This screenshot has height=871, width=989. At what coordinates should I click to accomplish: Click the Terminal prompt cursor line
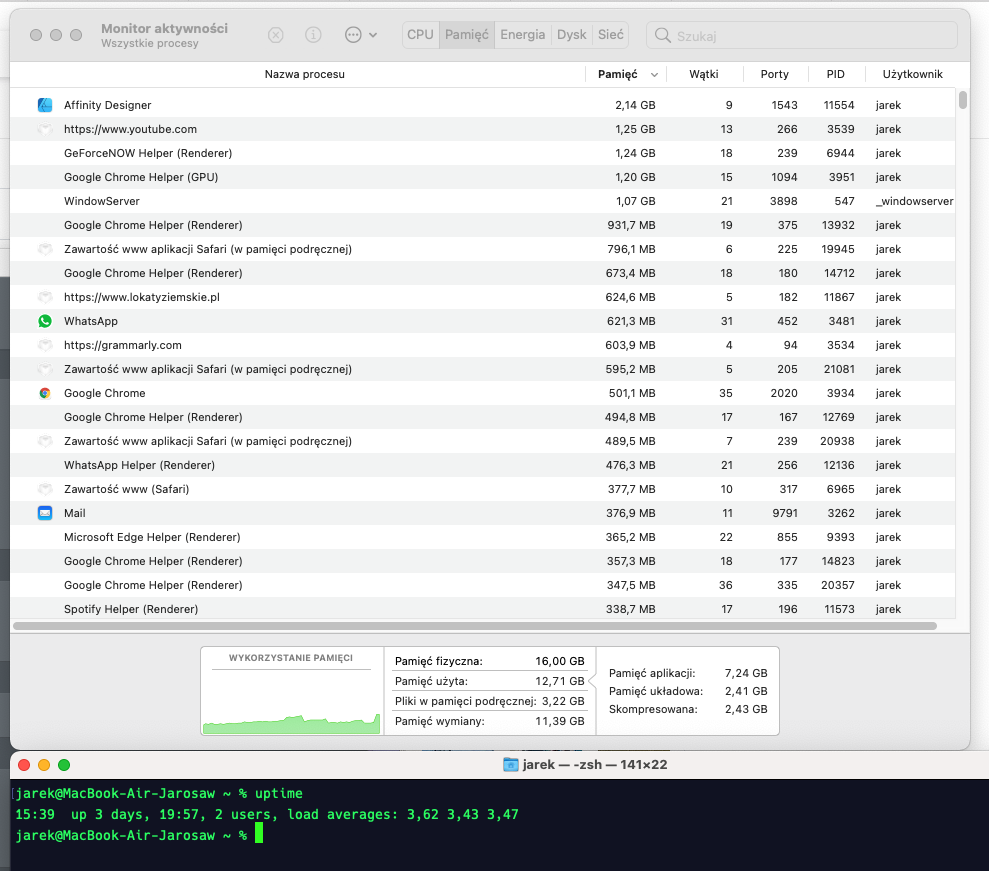139,835
